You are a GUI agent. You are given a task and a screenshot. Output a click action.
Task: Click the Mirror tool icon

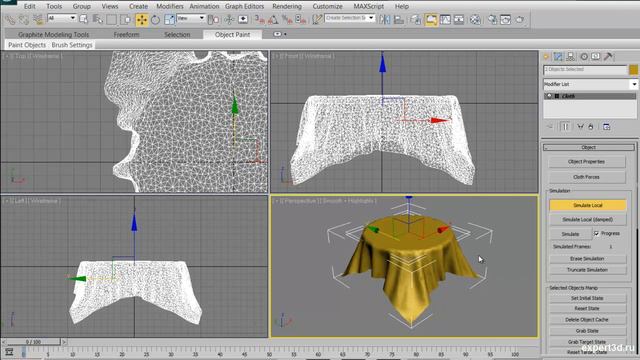(x=384, y=19)
